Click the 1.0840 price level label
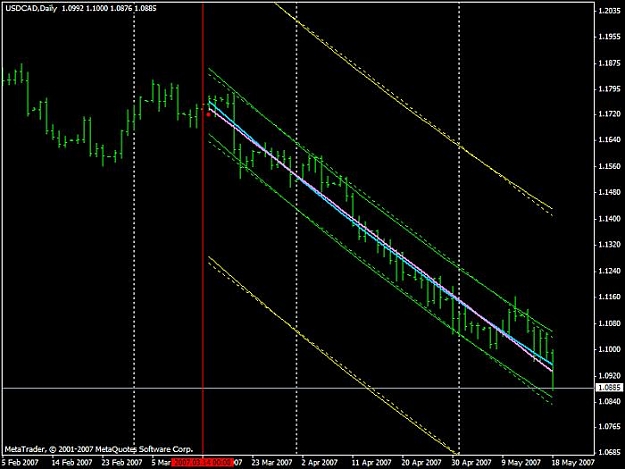The width and height of the screenshot is (625, 469). (610, 401)
